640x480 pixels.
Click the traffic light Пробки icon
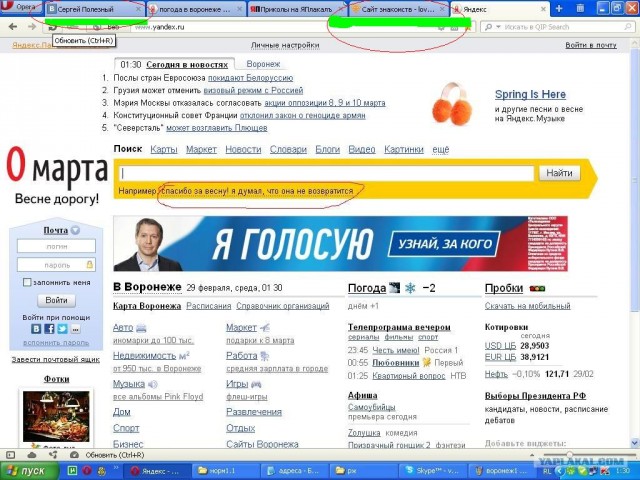coord(537,289)
